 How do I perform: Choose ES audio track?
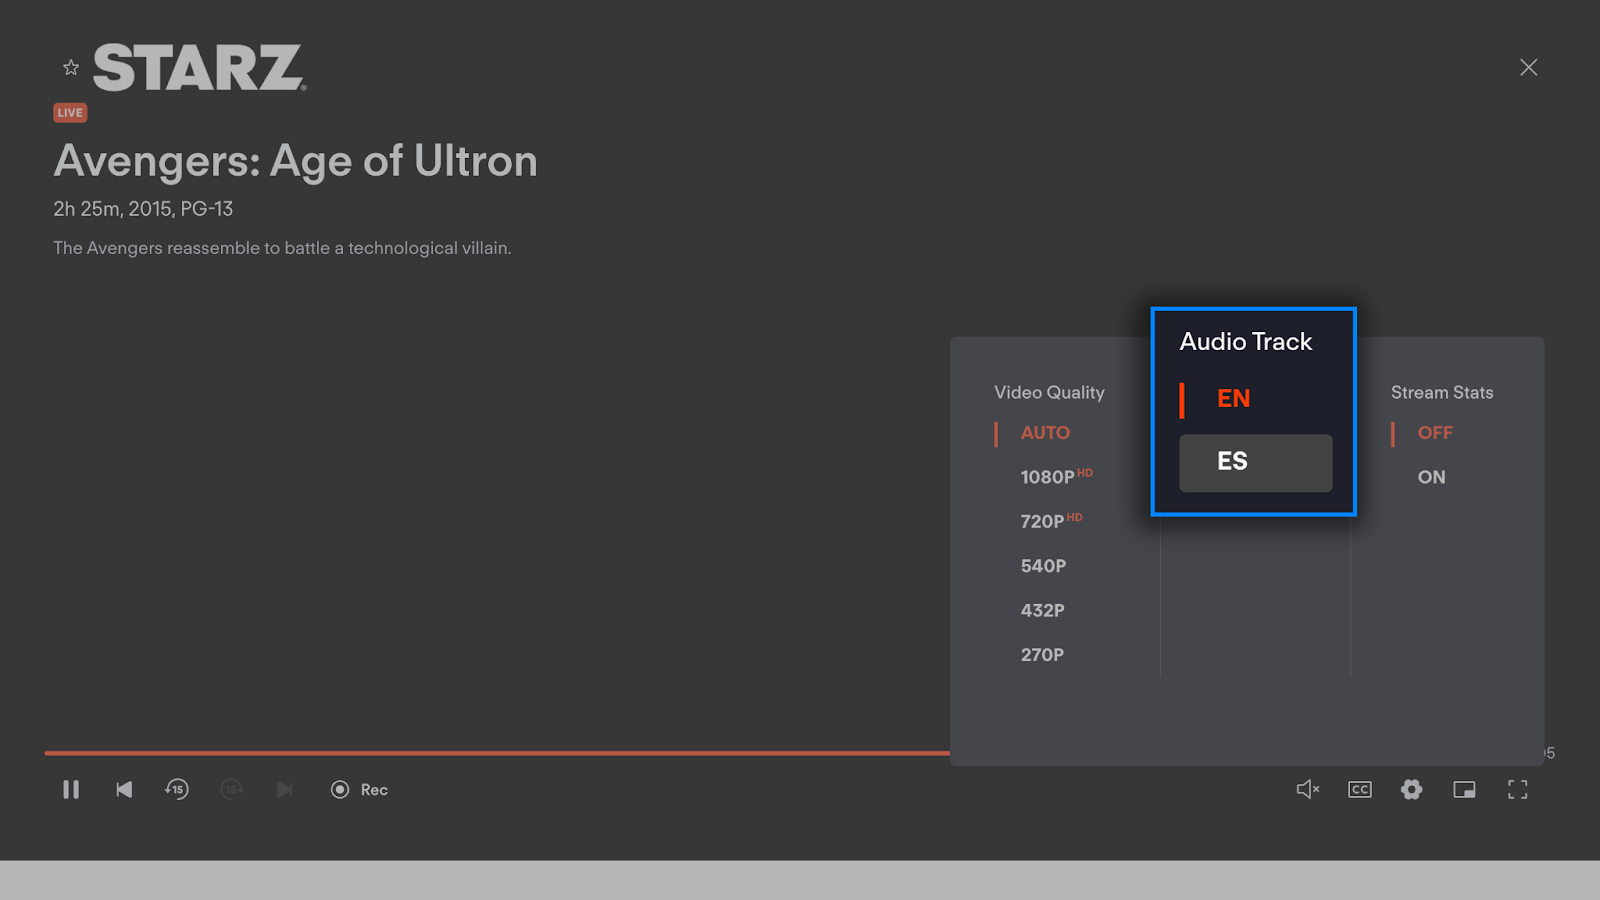click(x=1256, y=462)
